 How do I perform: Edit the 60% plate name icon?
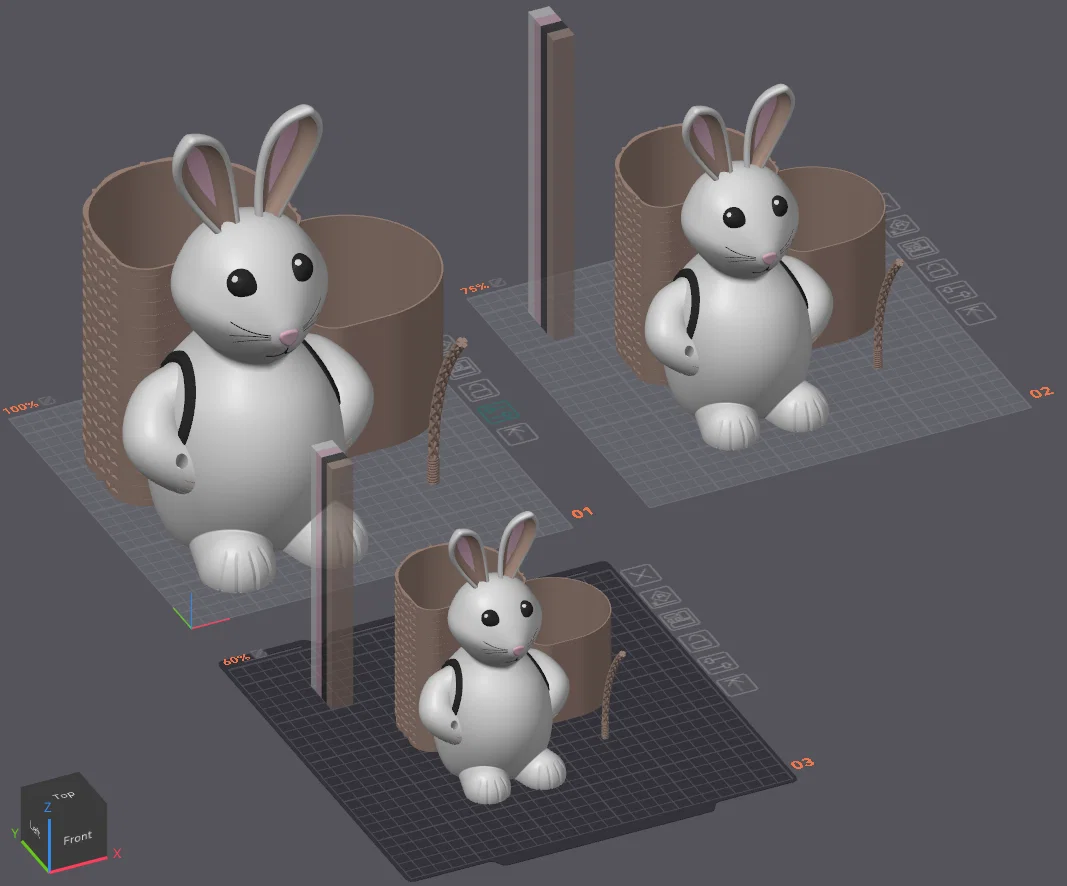point(259,654)
